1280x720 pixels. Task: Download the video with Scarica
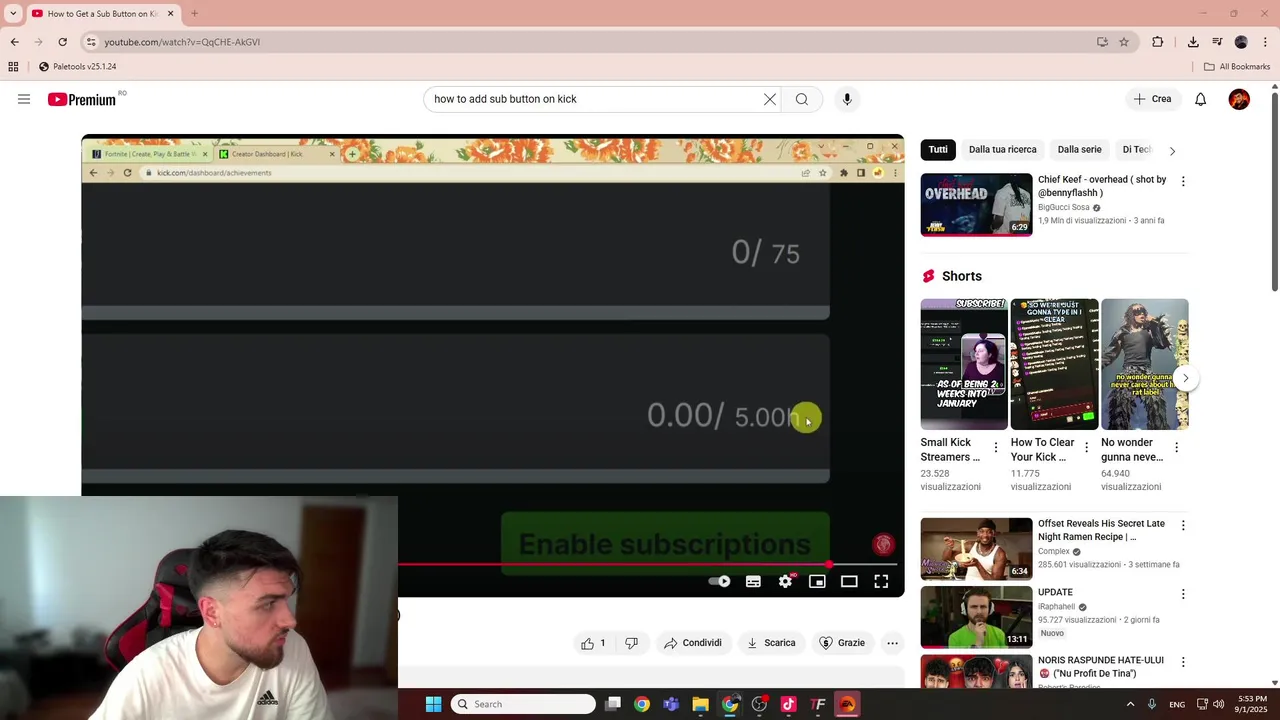tap(771, 643)
